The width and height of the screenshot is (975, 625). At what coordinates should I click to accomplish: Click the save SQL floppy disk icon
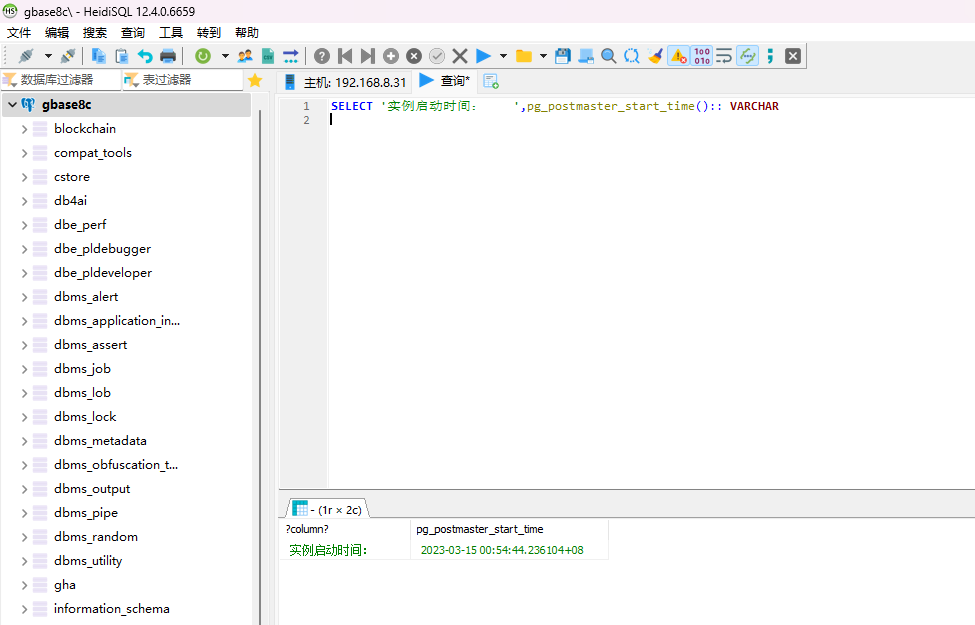[563, 56]
